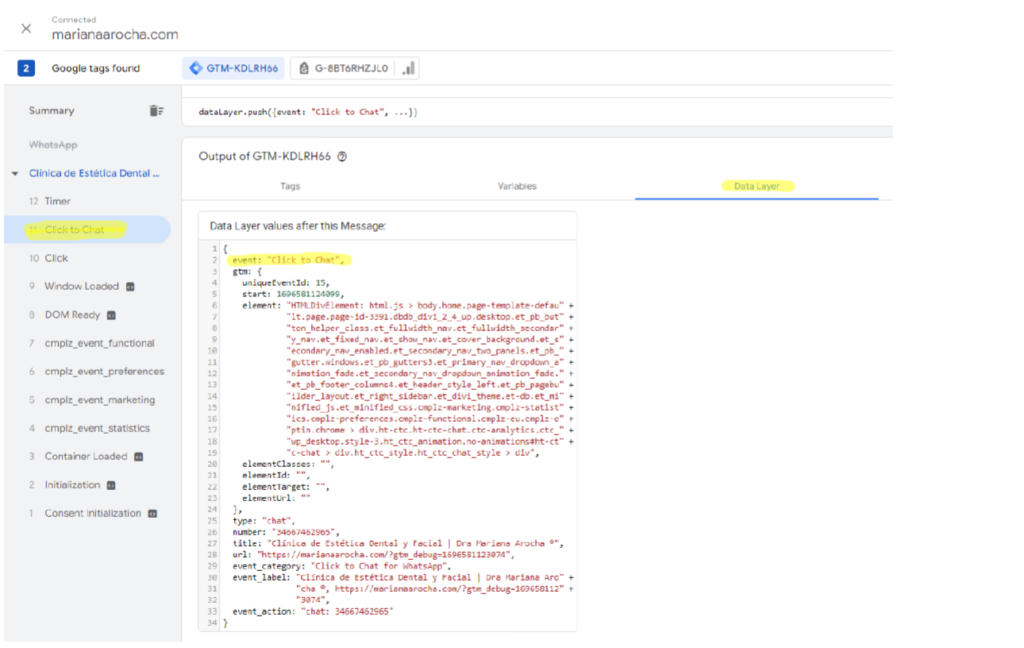Select event 8 DOM Ready
The image size is (1024, 648).
(x=87, y=315)
